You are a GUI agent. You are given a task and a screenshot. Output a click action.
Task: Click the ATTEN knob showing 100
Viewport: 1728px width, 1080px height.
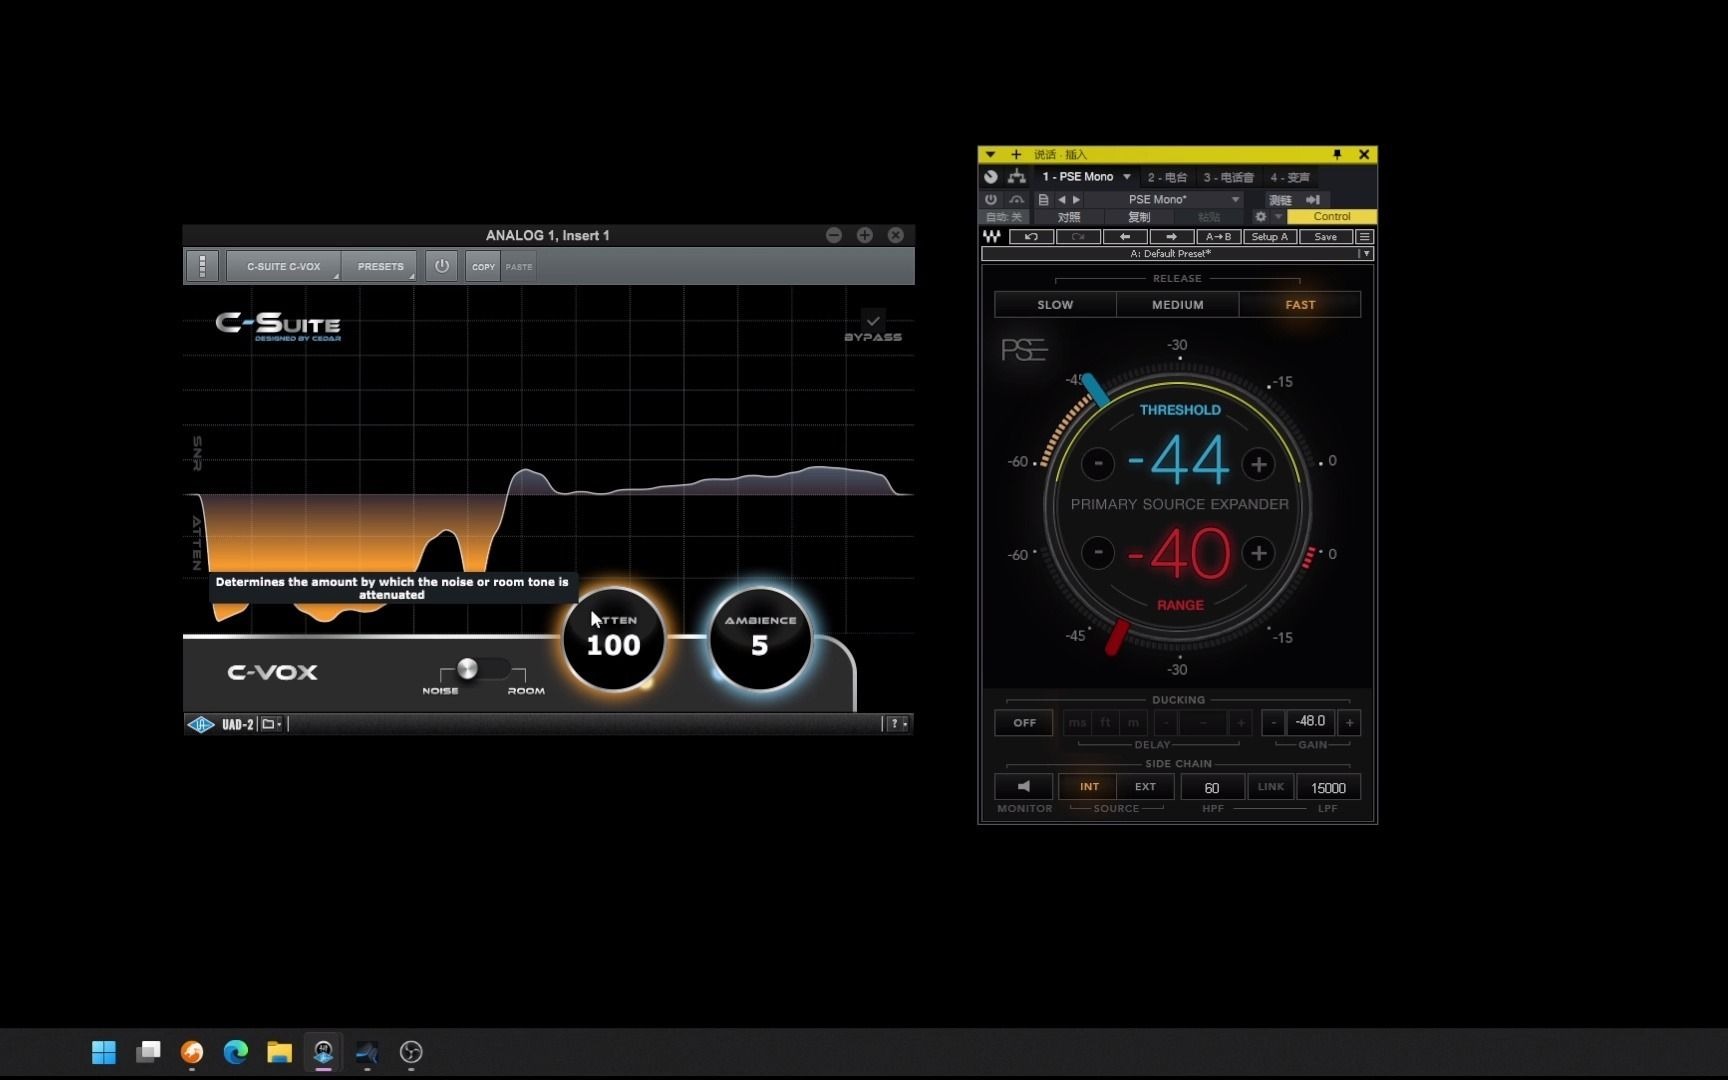click(613, 640)
